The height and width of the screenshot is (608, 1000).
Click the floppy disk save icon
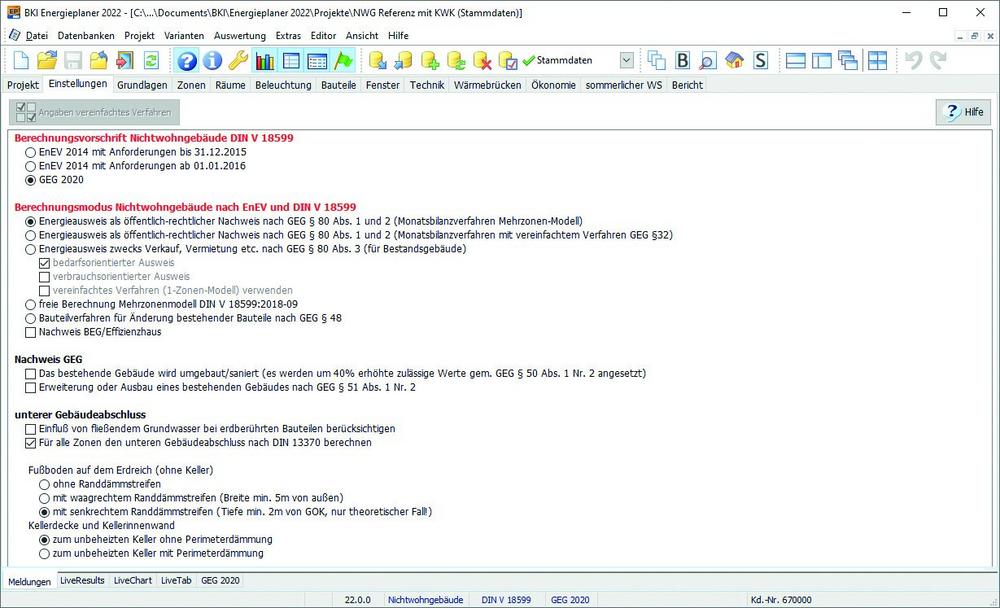73,61
